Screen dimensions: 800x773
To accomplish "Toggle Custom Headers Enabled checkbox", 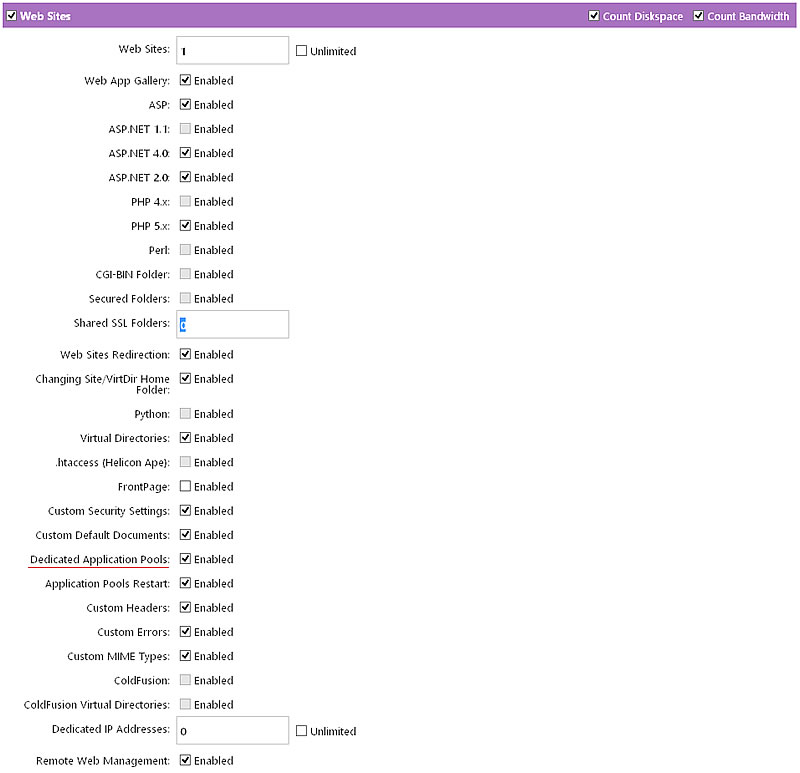I will pyautogui.click(x=185, y=607).
